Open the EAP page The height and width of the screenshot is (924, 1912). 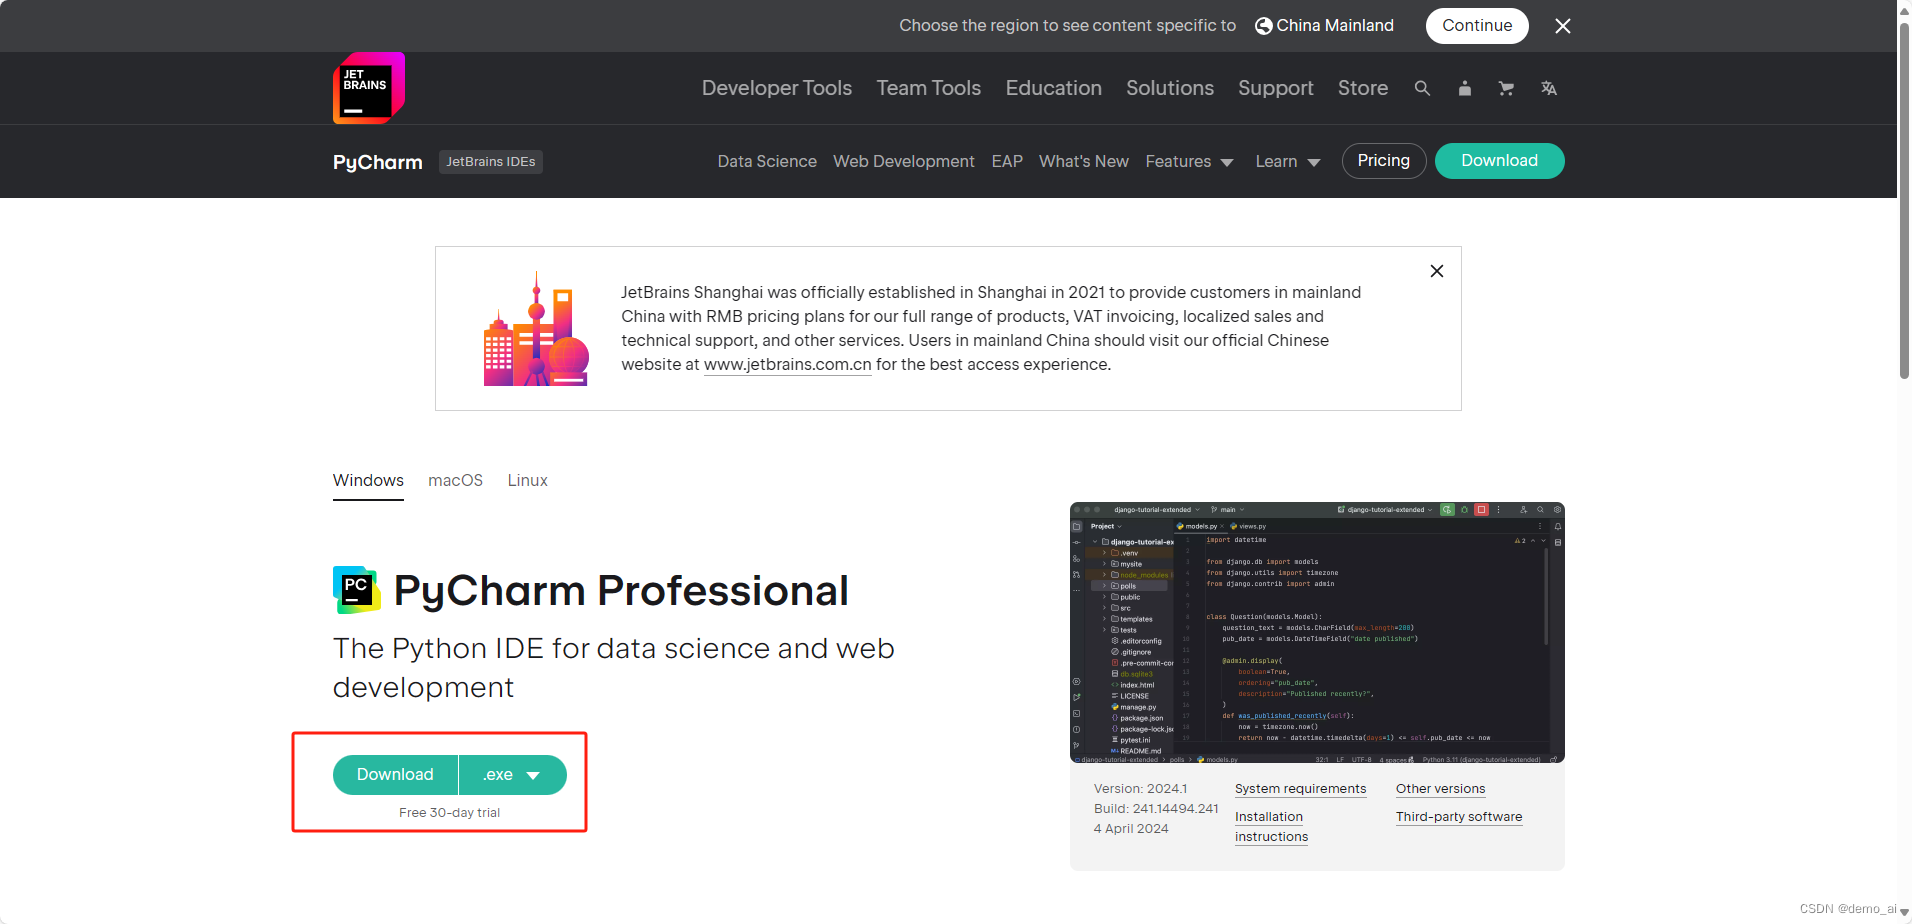[1007, 161]
